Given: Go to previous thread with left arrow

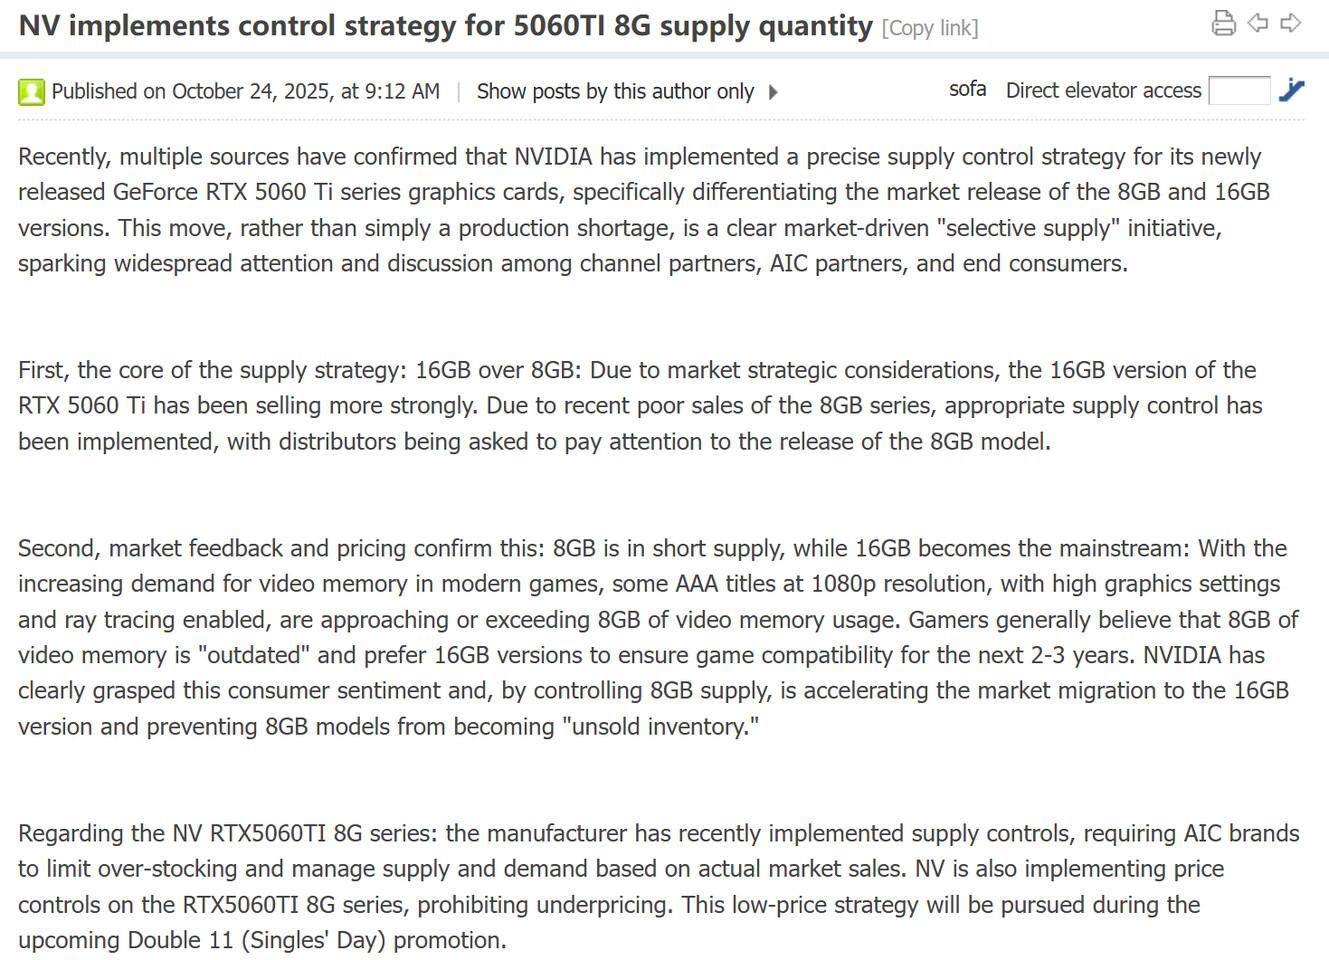Looking at the screenshot, I should [1258, 22].
